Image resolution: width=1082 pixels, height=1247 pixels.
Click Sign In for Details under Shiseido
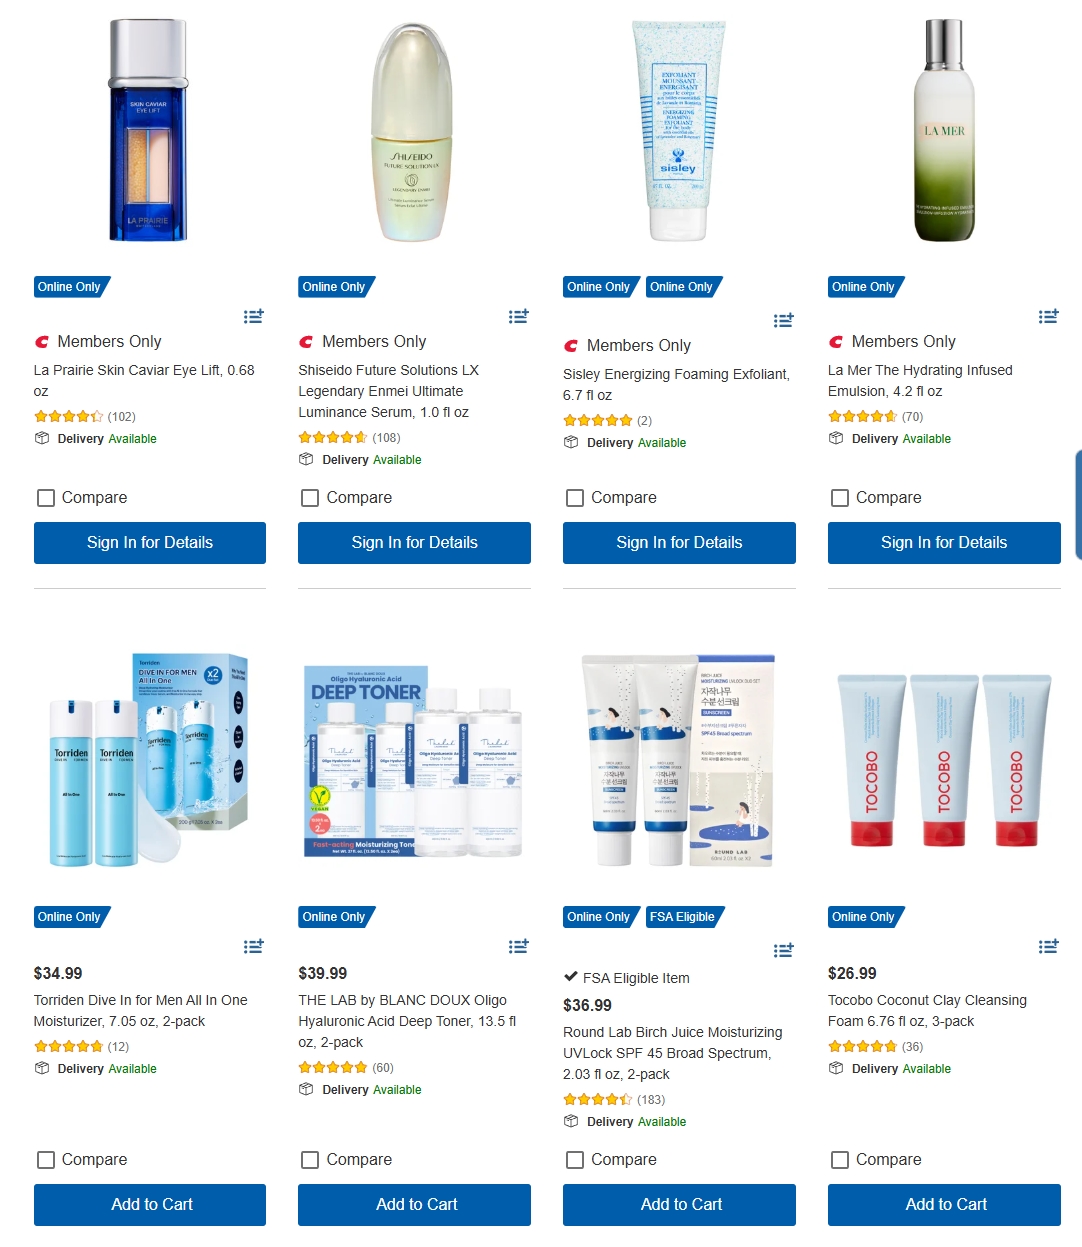(x=414, y=543)
